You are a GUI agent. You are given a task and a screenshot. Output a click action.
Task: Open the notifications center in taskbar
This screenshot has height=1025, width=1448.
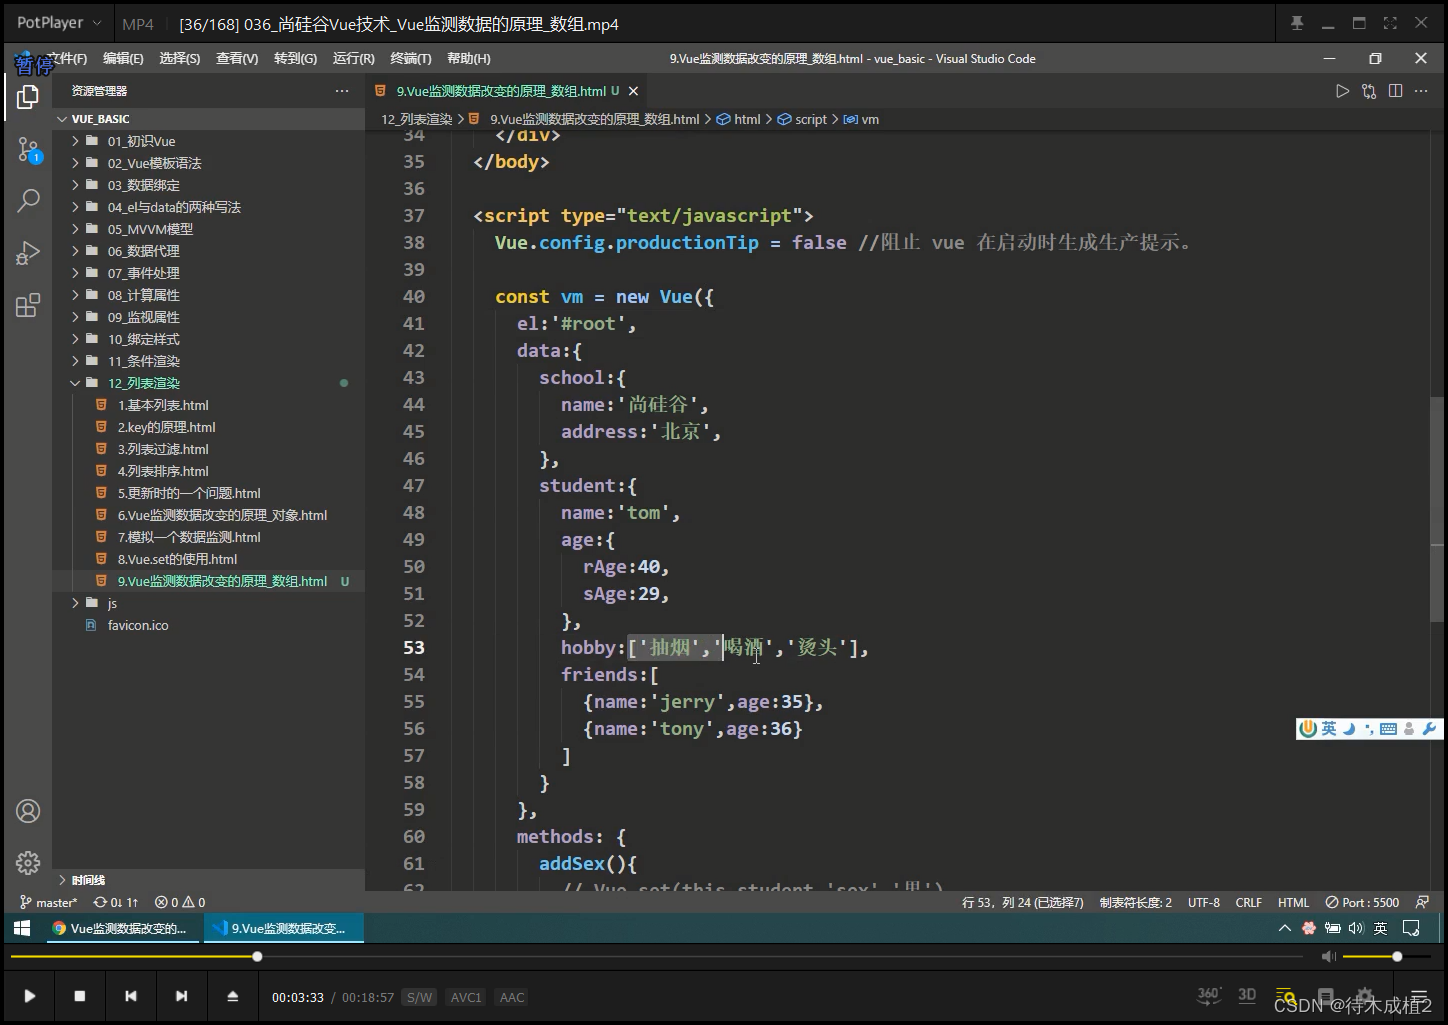[1411, 928]
